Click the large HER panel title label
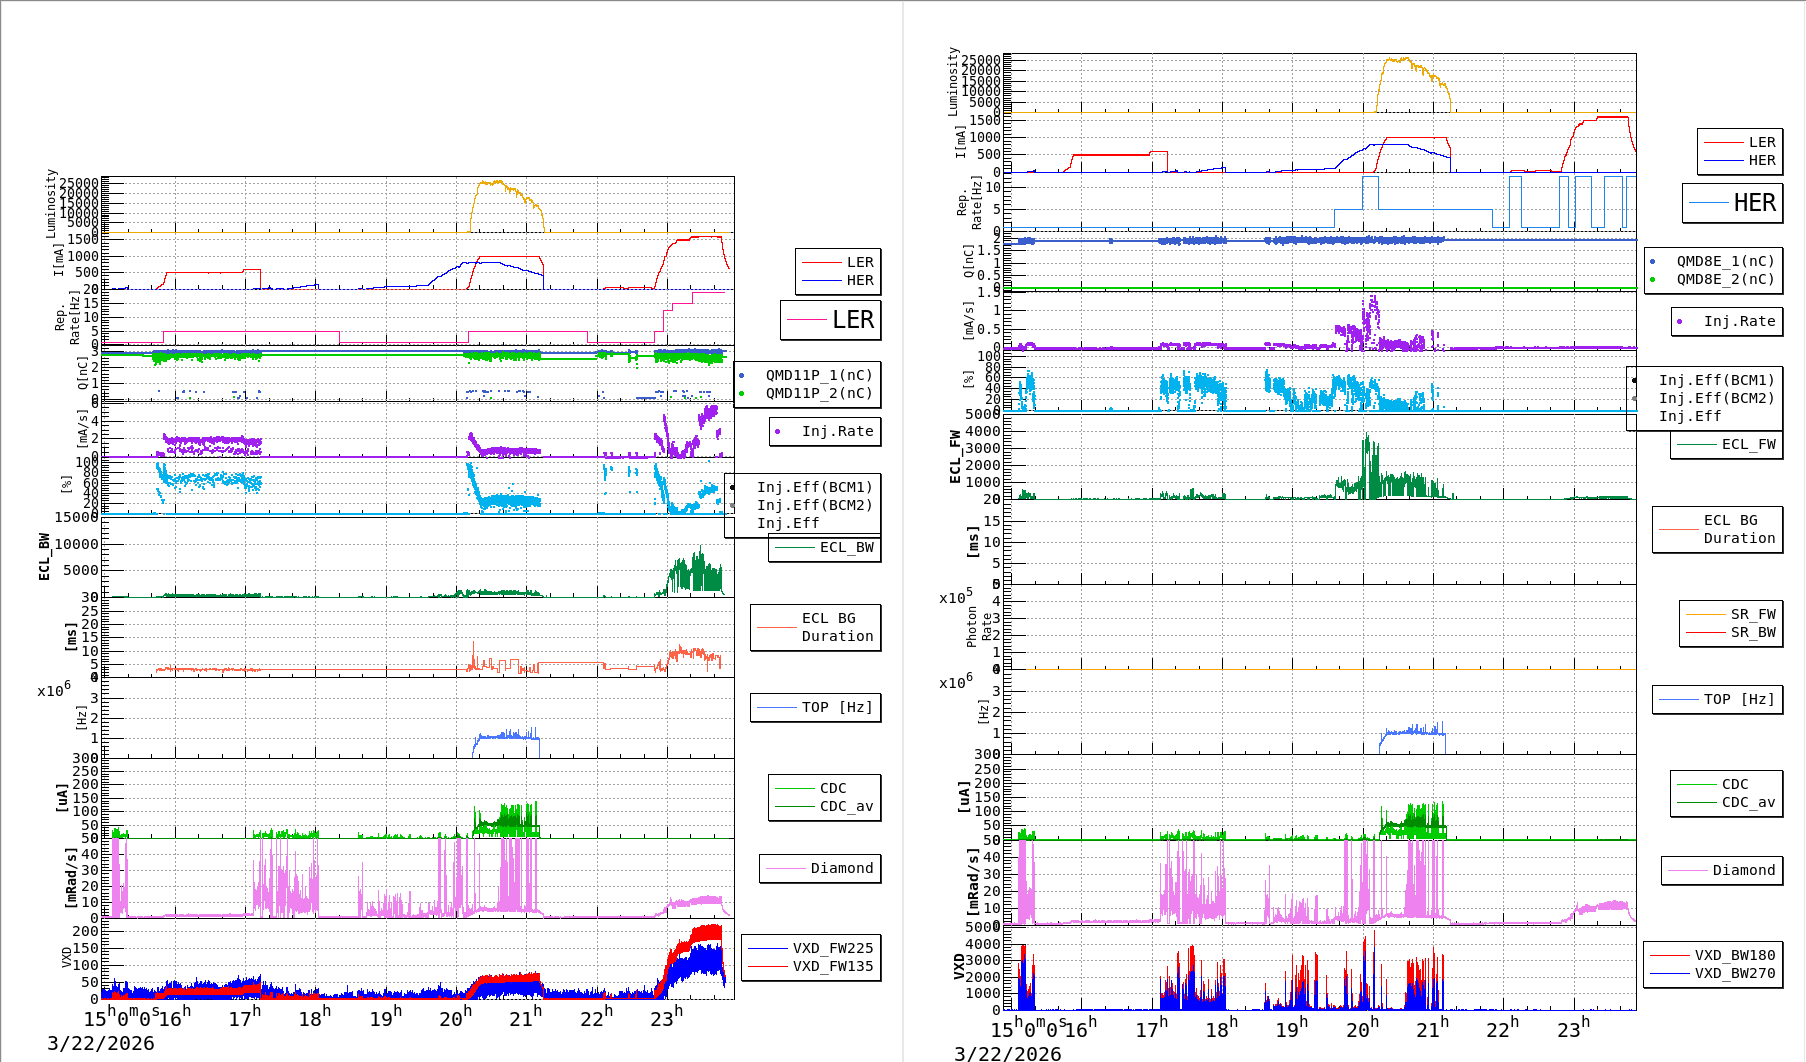 [x=1754, y=203]
